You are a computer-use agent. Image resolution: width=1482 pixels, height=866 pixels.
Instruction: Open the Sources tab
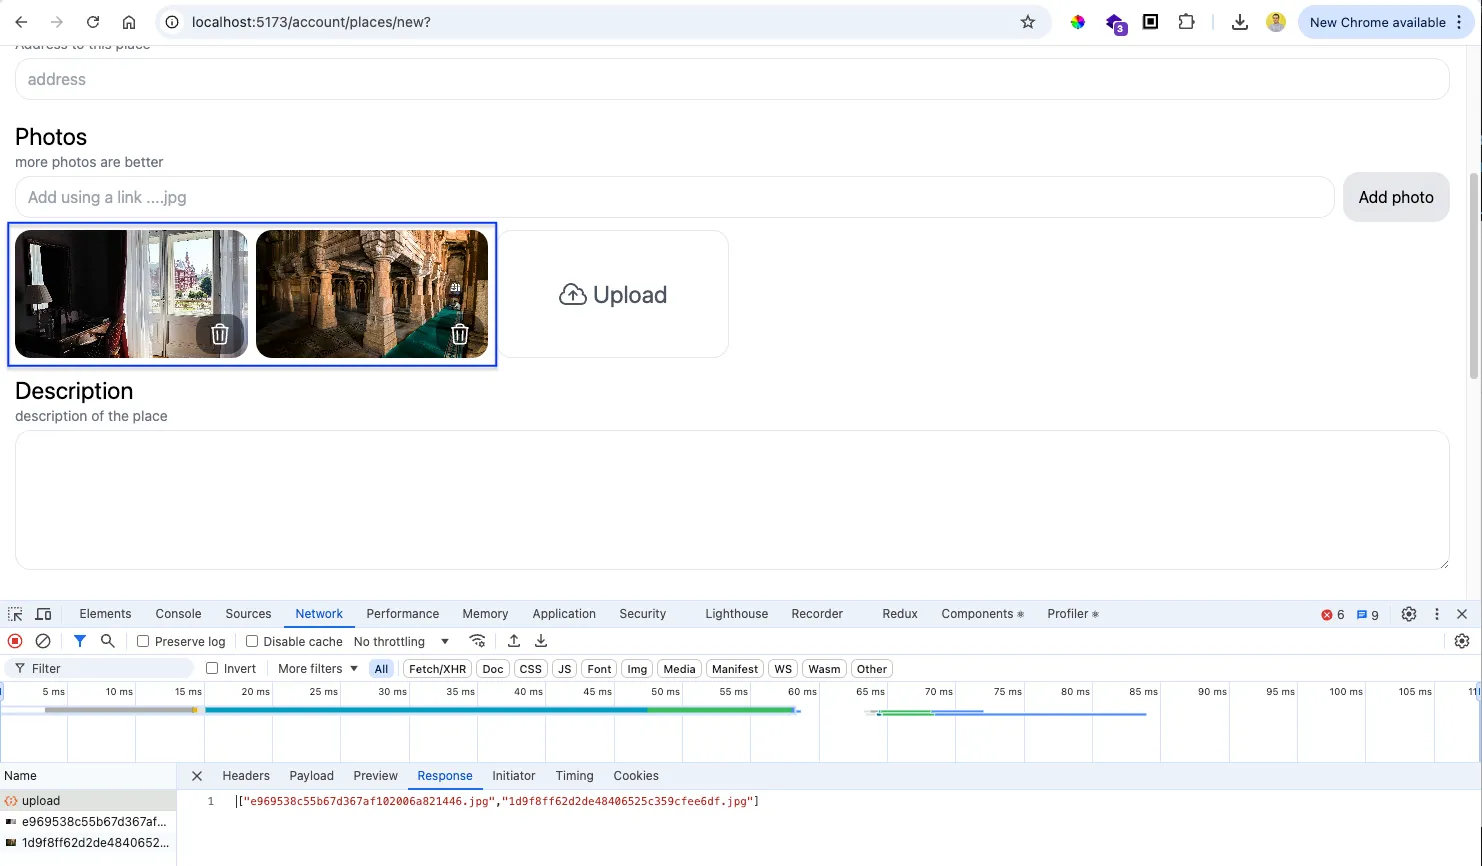click(248, 614)
